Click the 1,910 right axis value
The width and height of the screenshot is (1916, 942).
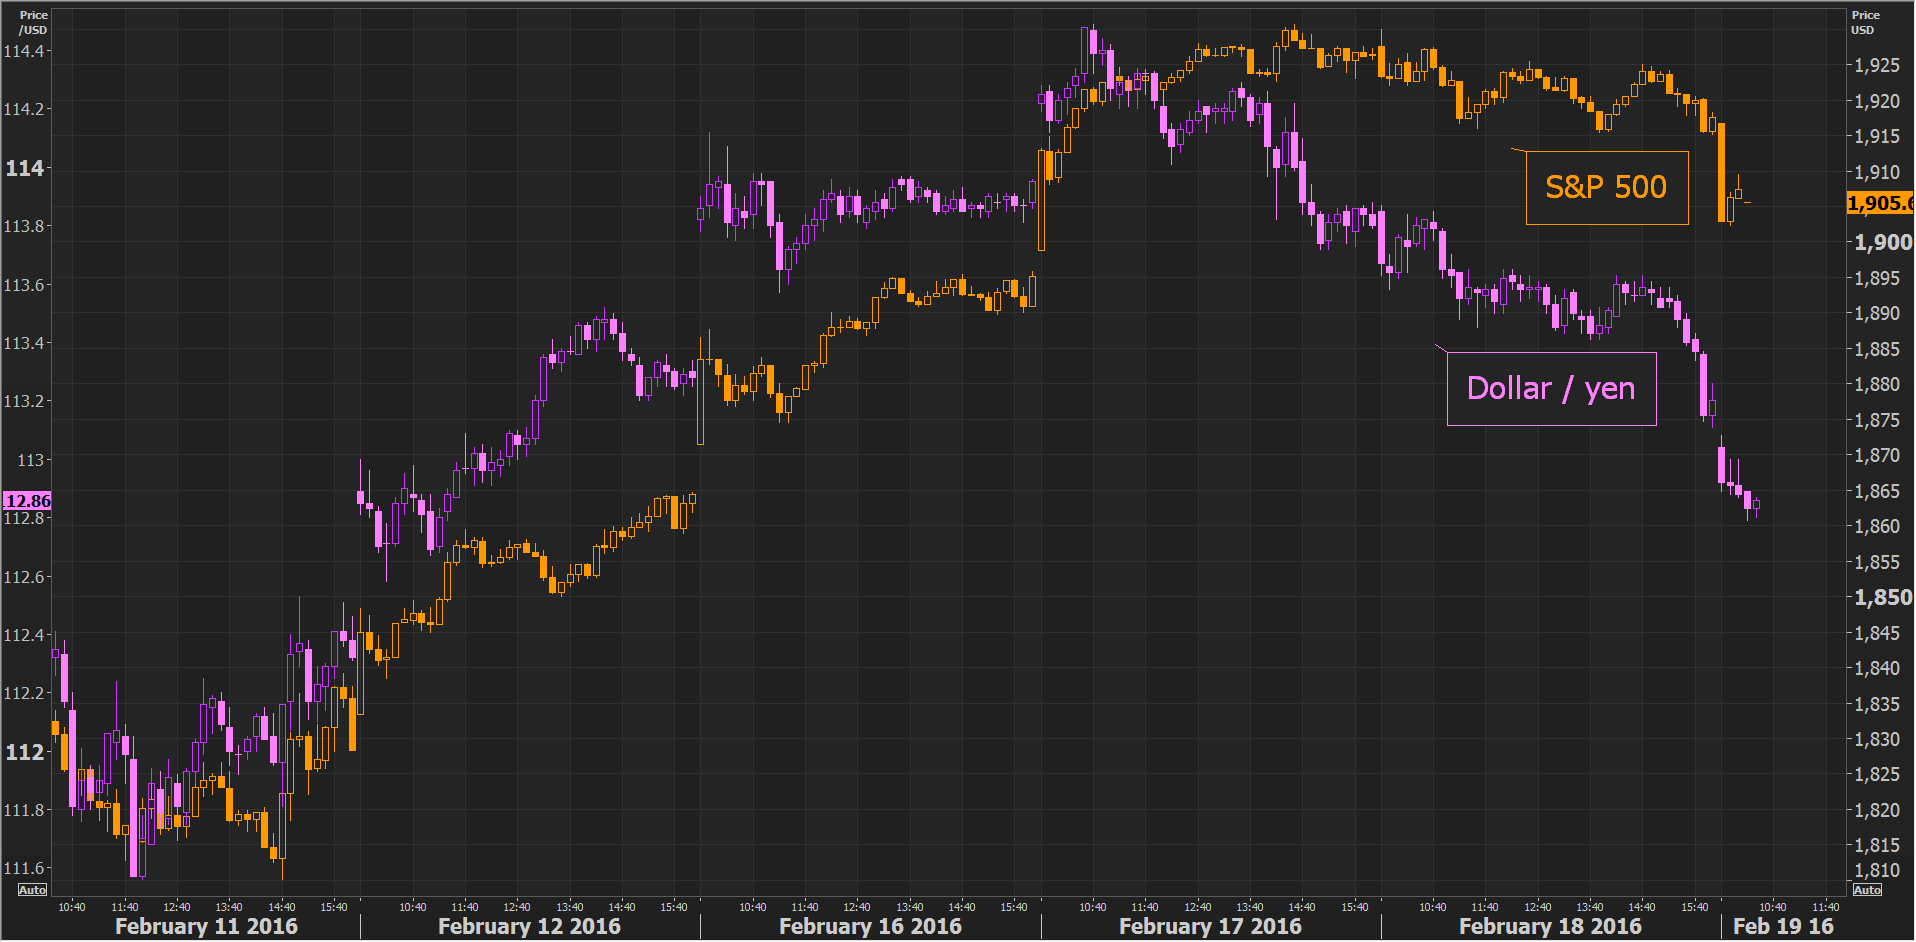click(x=1877, y=172)
